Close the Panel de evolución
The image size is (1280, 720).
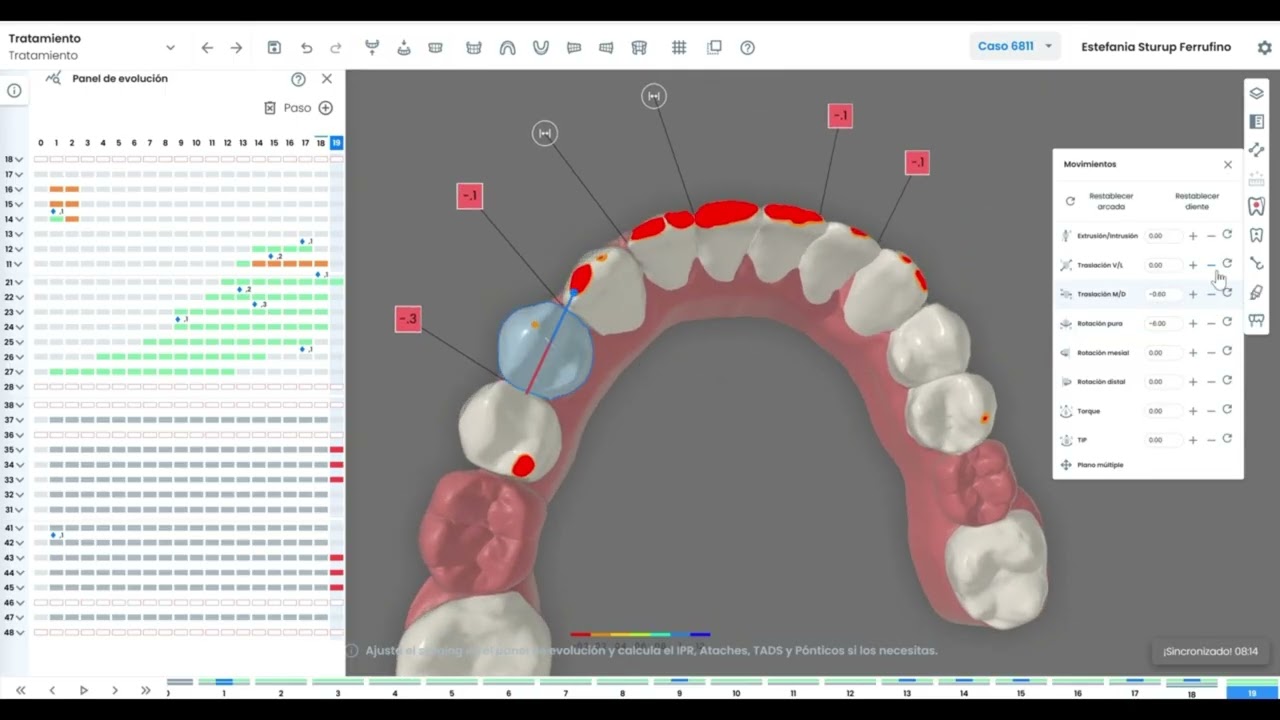(327, 78)
